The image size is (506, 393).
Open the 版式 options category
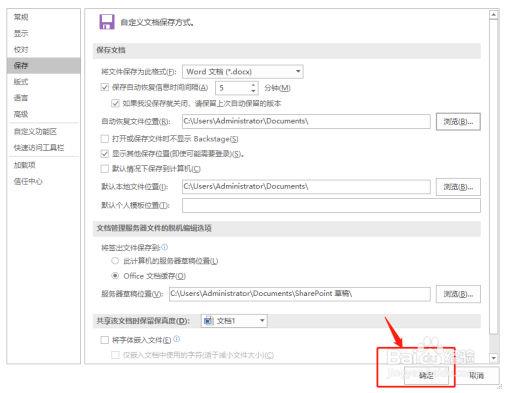pos(21,82)
